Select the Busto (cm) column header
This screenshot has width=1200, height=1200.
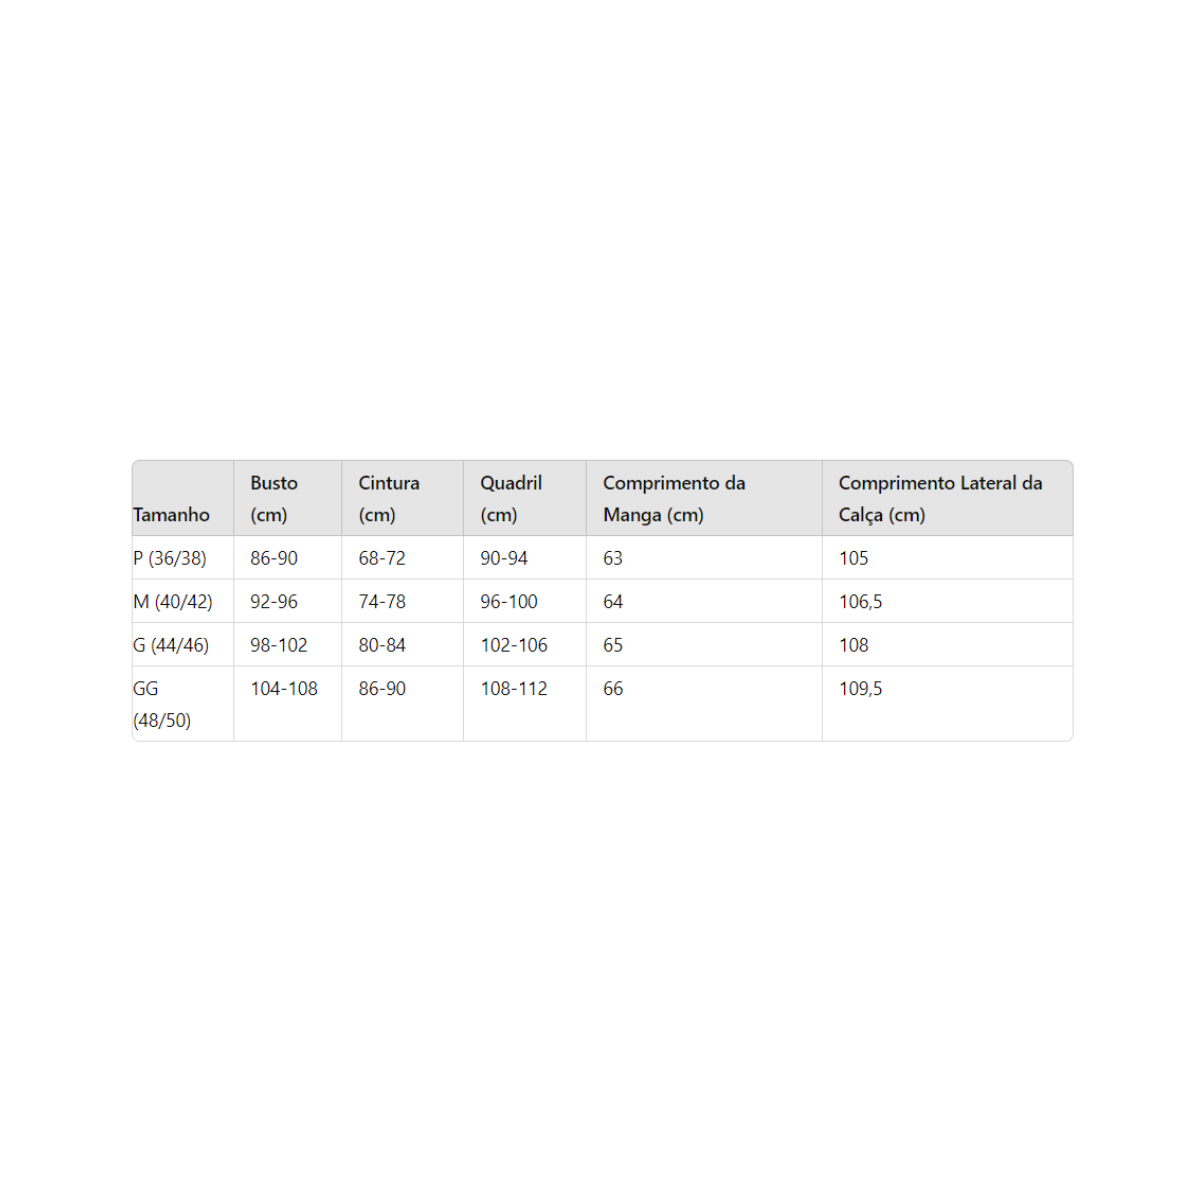[x=274, y=498]
